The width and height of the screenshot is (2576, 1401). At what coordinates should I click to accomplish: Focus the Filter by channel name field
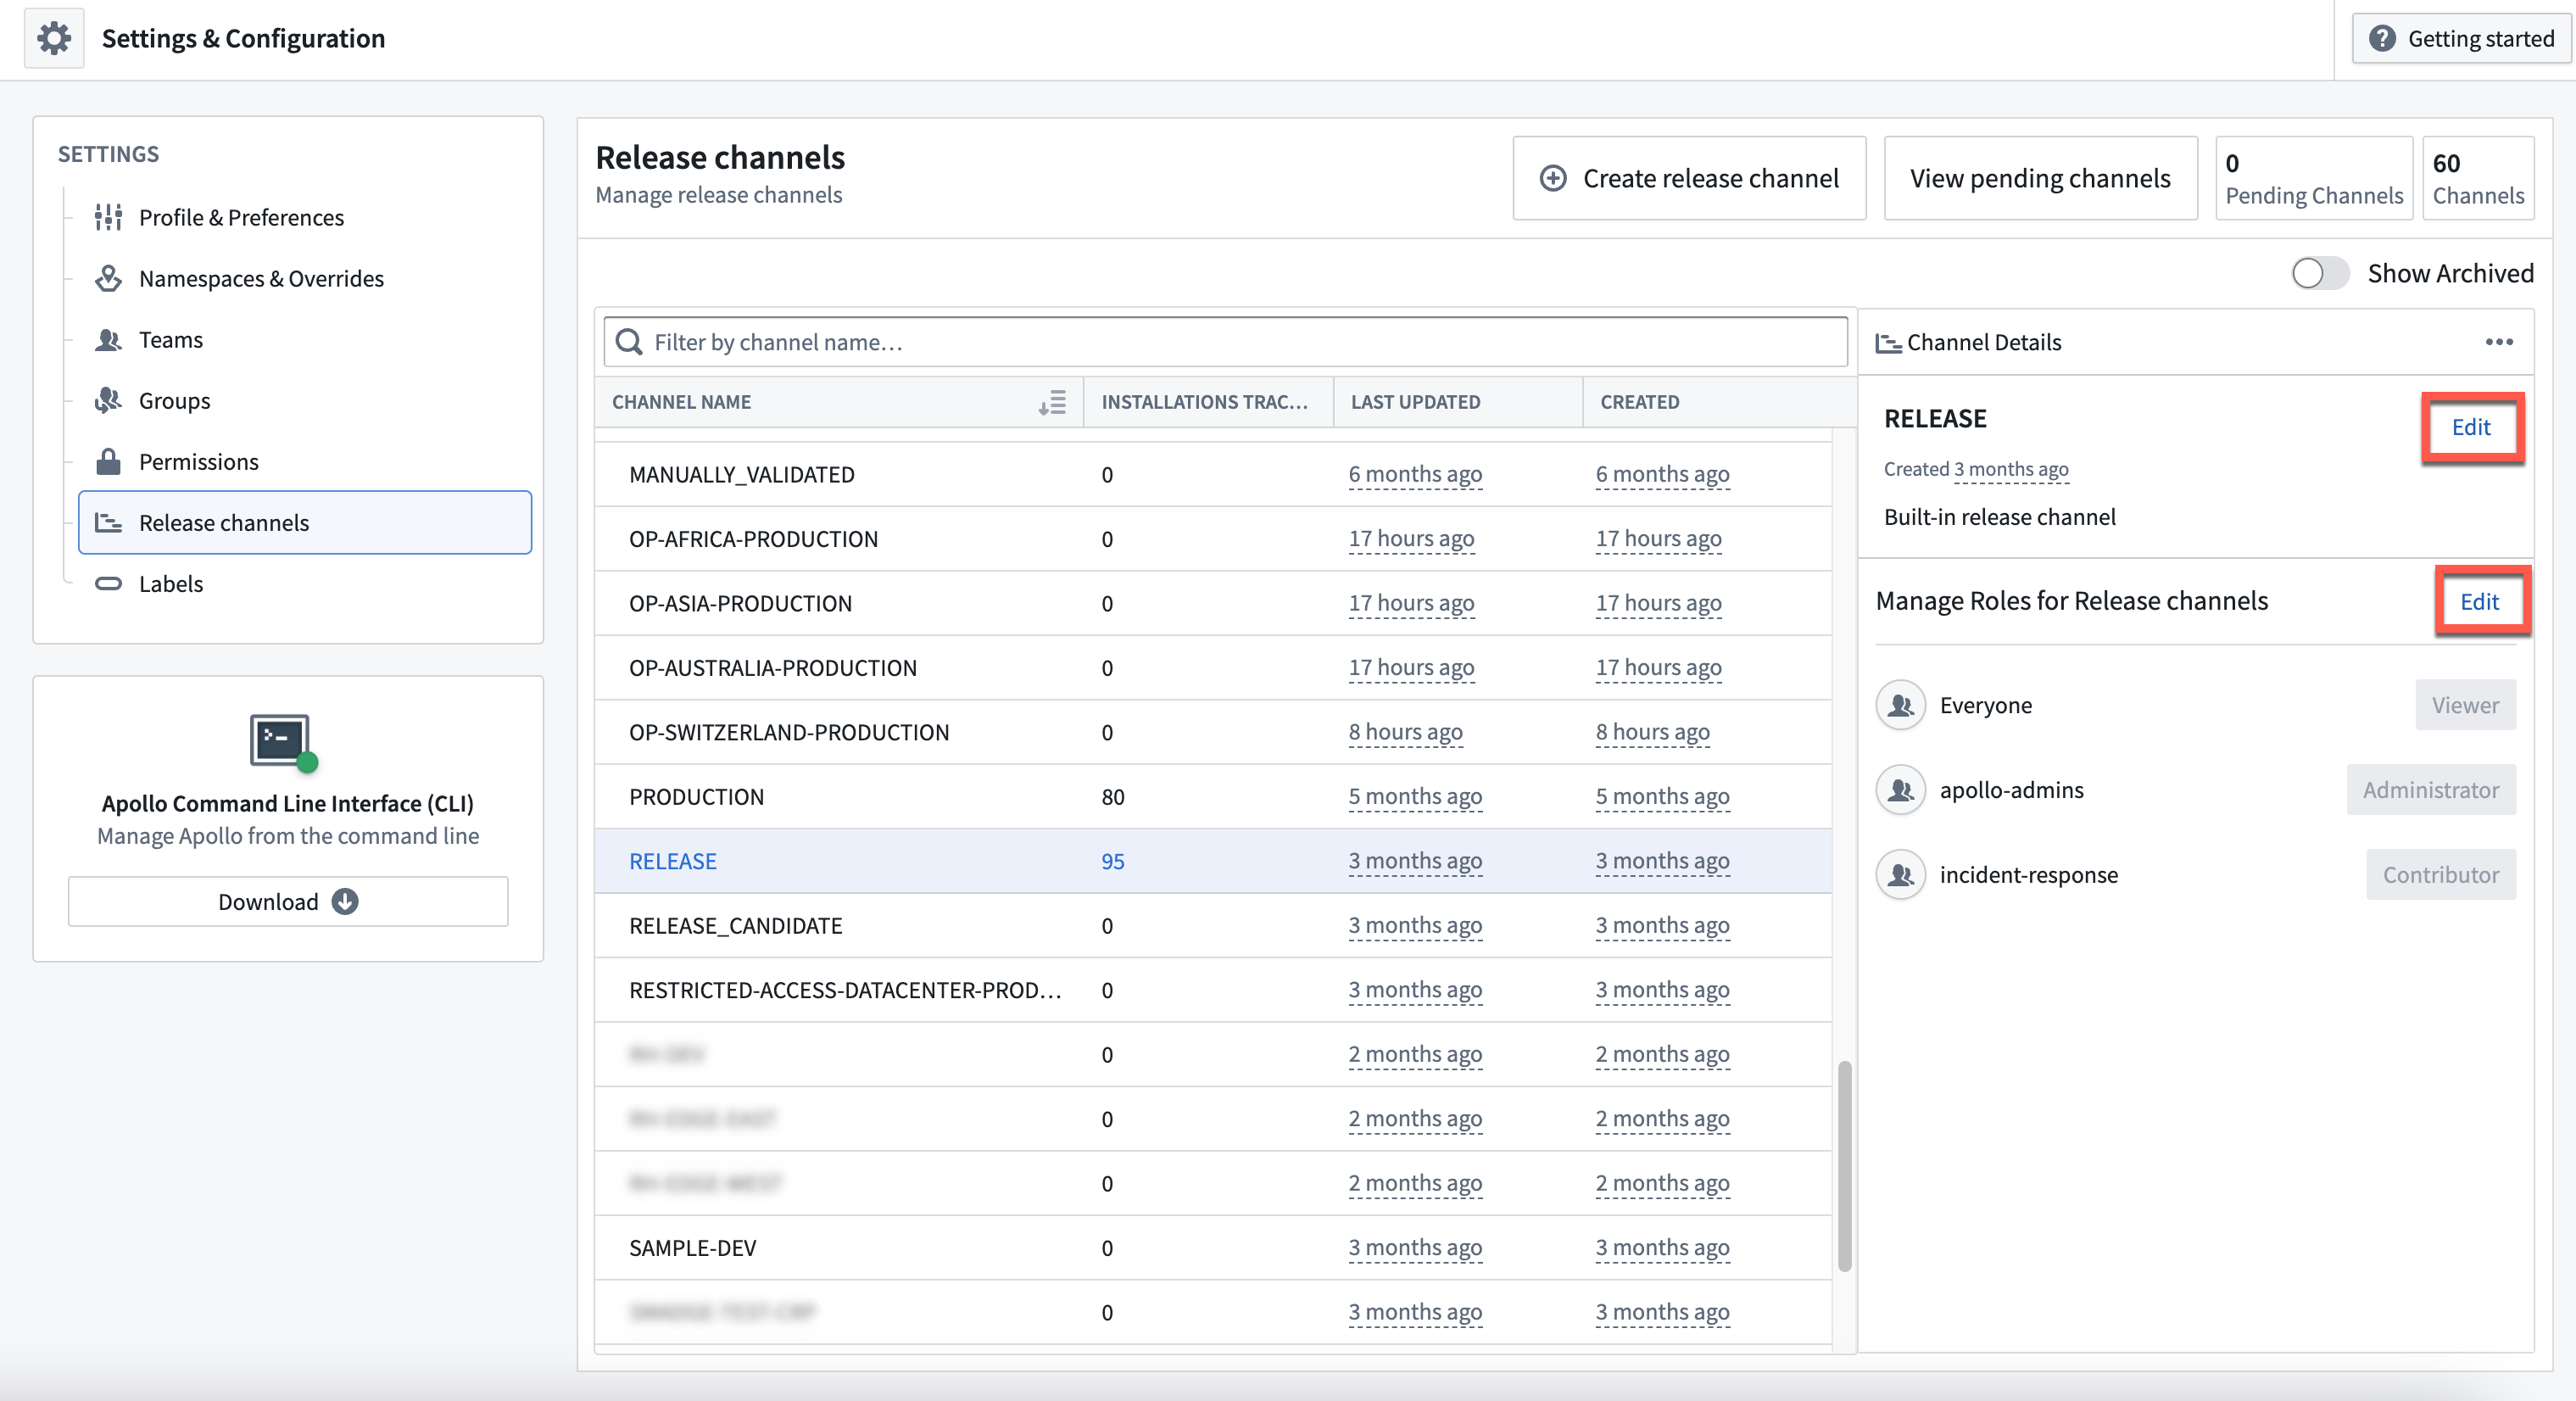tap(1225, 342)
